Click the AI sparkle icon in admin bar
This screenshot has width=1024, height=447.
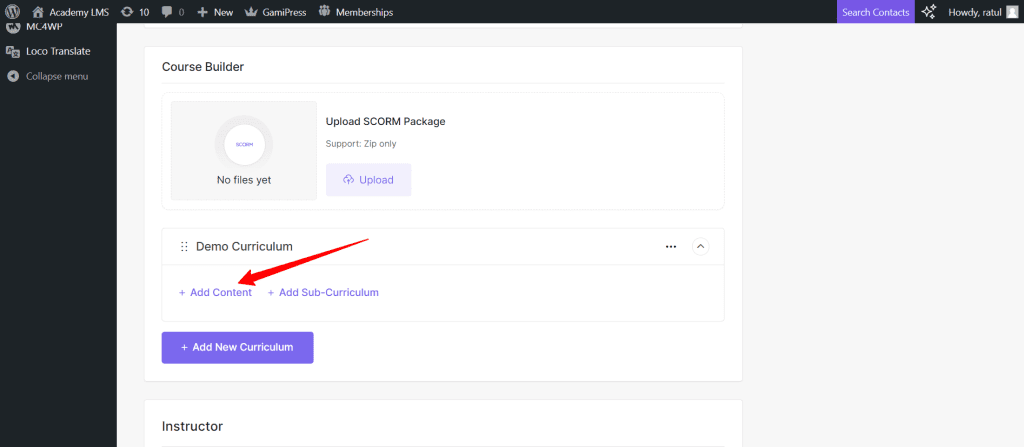(x=928, y=12)
